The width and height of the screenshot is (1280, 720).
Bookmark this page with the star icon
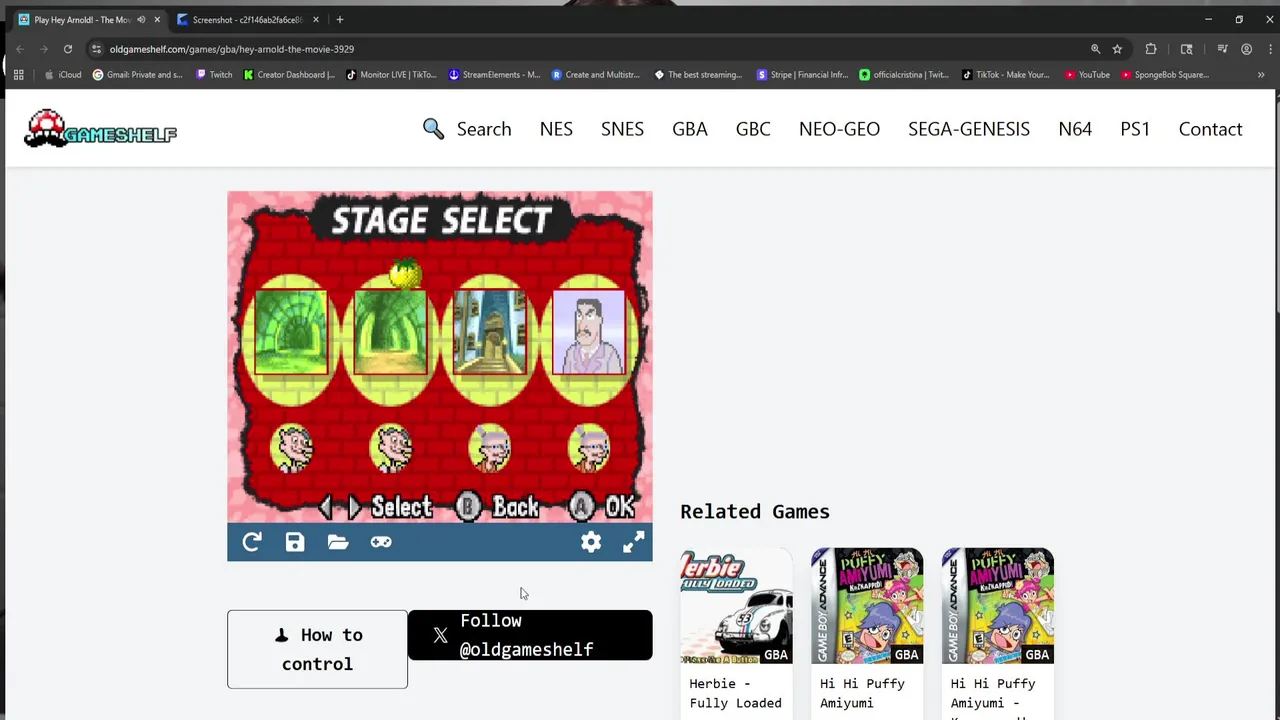[1117, 49]
